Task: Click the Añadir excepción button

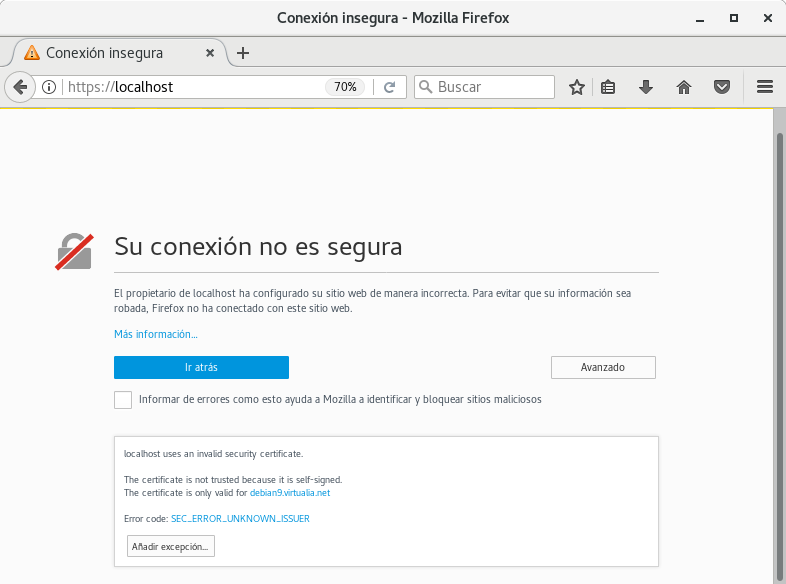Action: pyautogui.click(x=171, y=547)
